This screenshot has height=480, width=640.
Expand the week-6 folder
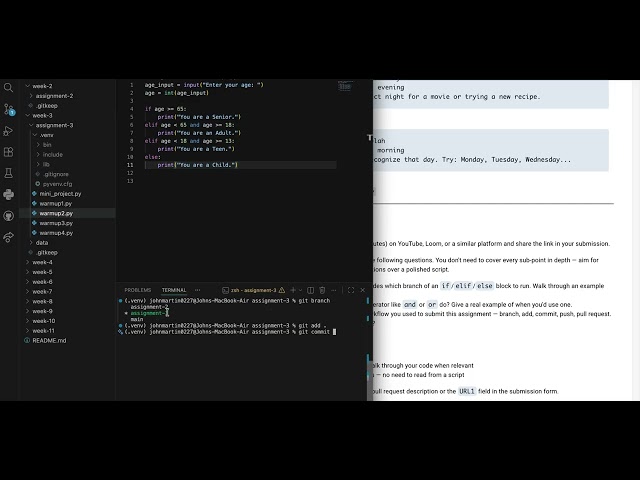pyautogui.click(x=69, y=282)
